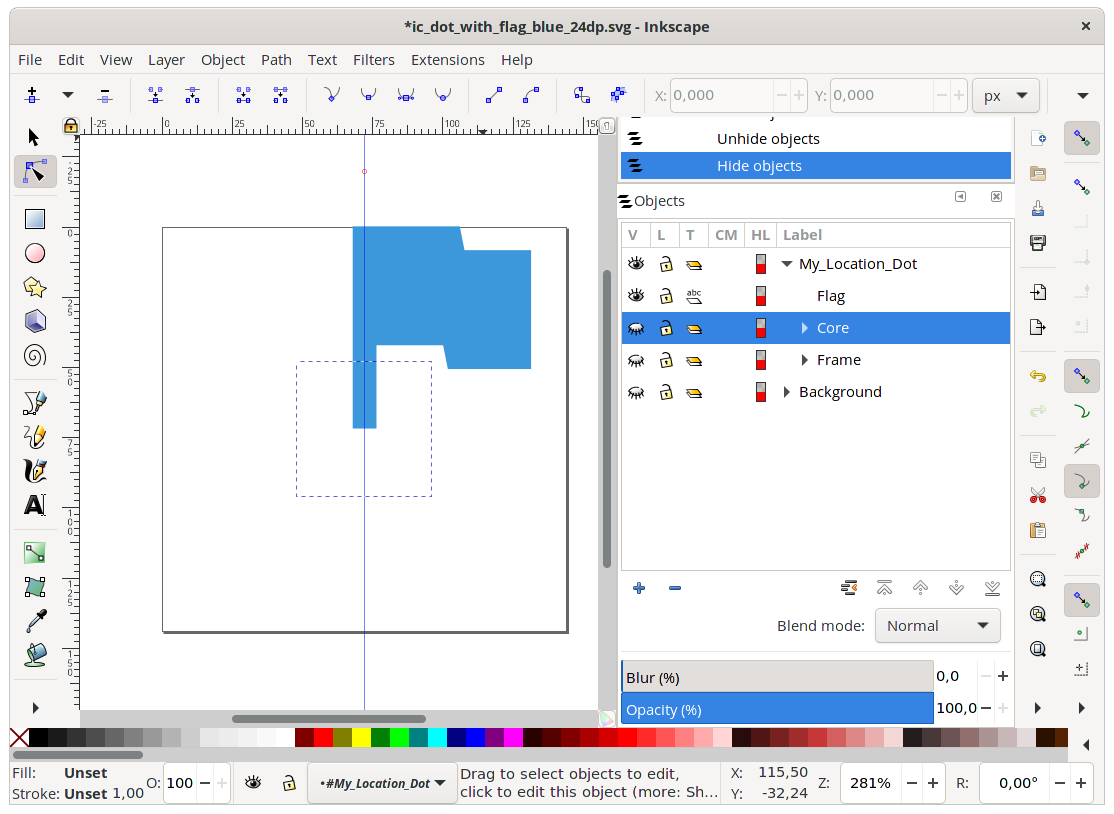
Task: Toggle current layer lock in status bar
Action: (x=288, y=783)
